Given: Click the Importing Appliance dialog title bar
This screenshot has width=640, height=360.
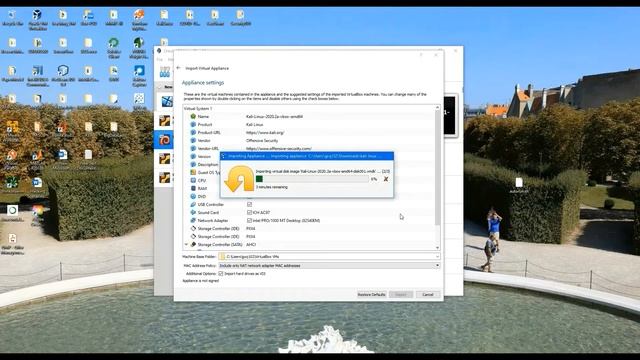Looking at the screenshot, I should [x=307, y=156].
